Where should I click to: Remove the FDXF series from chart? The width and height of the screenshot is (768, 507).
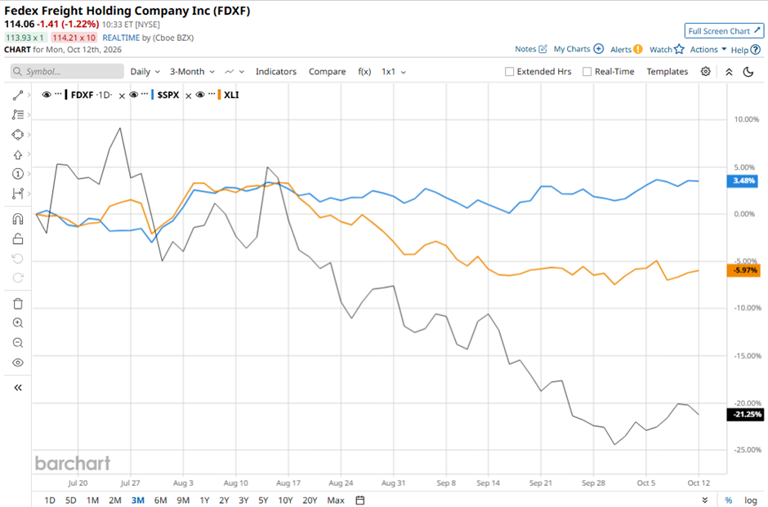click(x=122, y=96)
